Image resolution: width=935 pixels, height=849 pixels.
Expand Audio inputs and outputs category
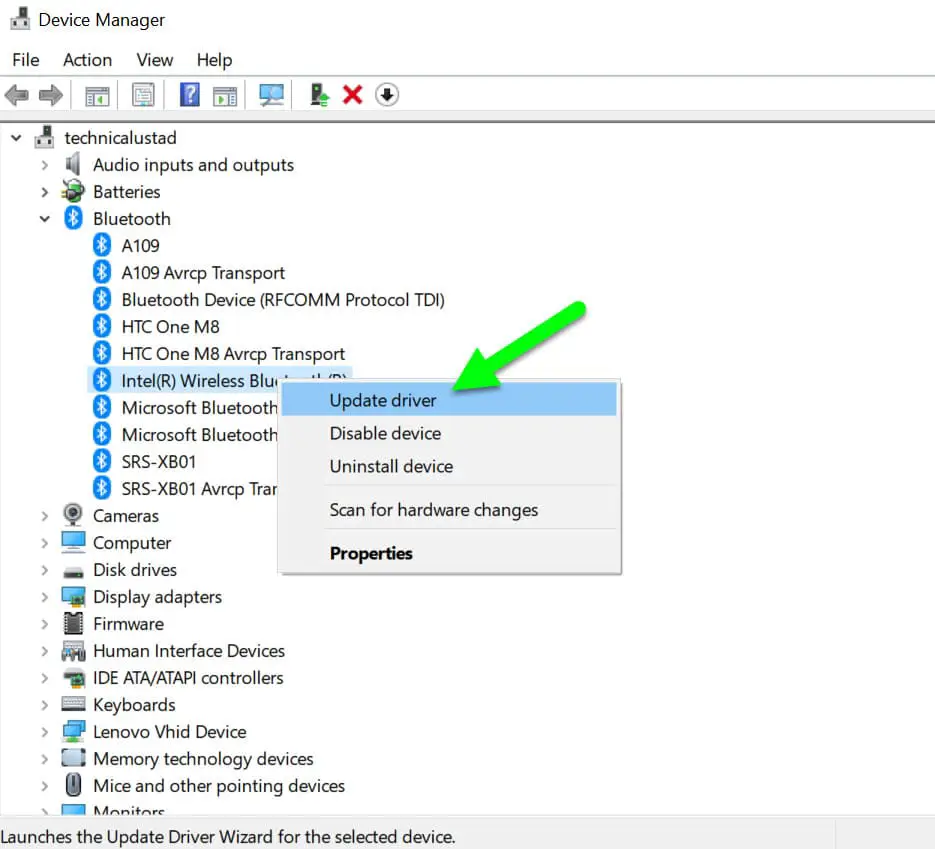coord(45,165)
